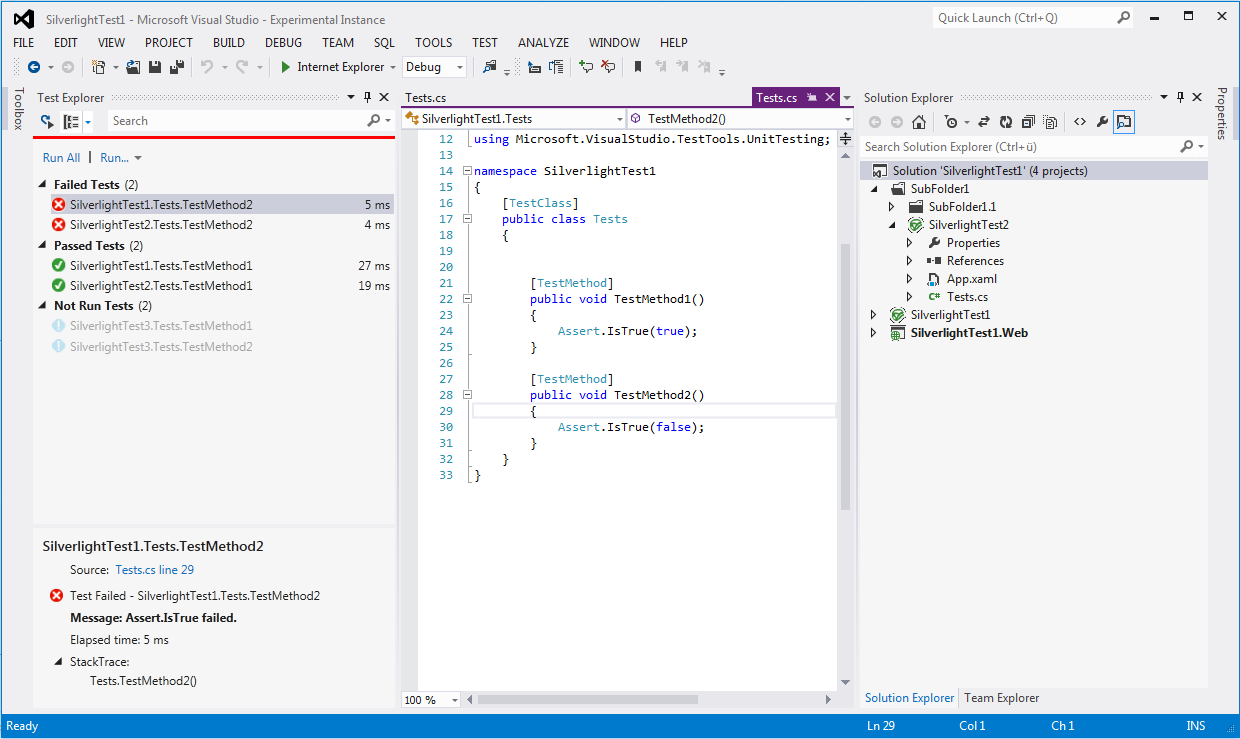Click the Open File toolbar icon
The image size is (1240, 739).
134,67
